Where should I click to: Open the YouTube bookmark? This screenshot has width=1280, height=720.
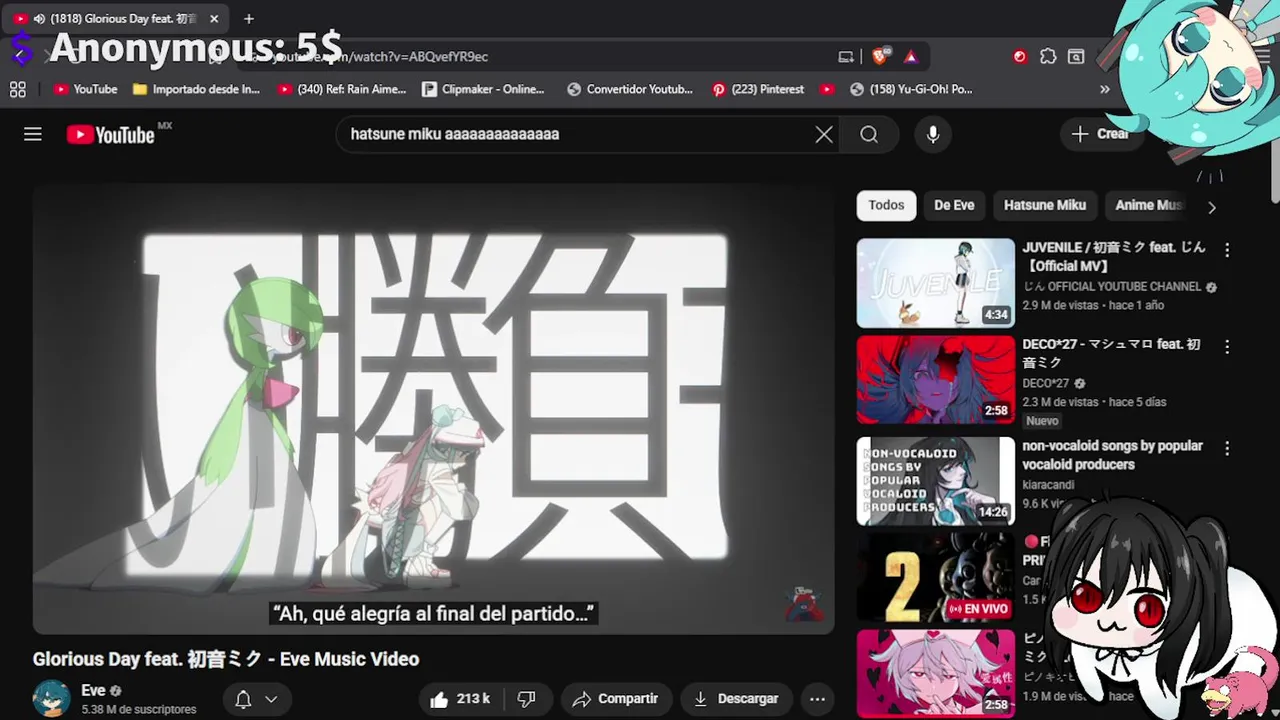[x=86, y=89]
